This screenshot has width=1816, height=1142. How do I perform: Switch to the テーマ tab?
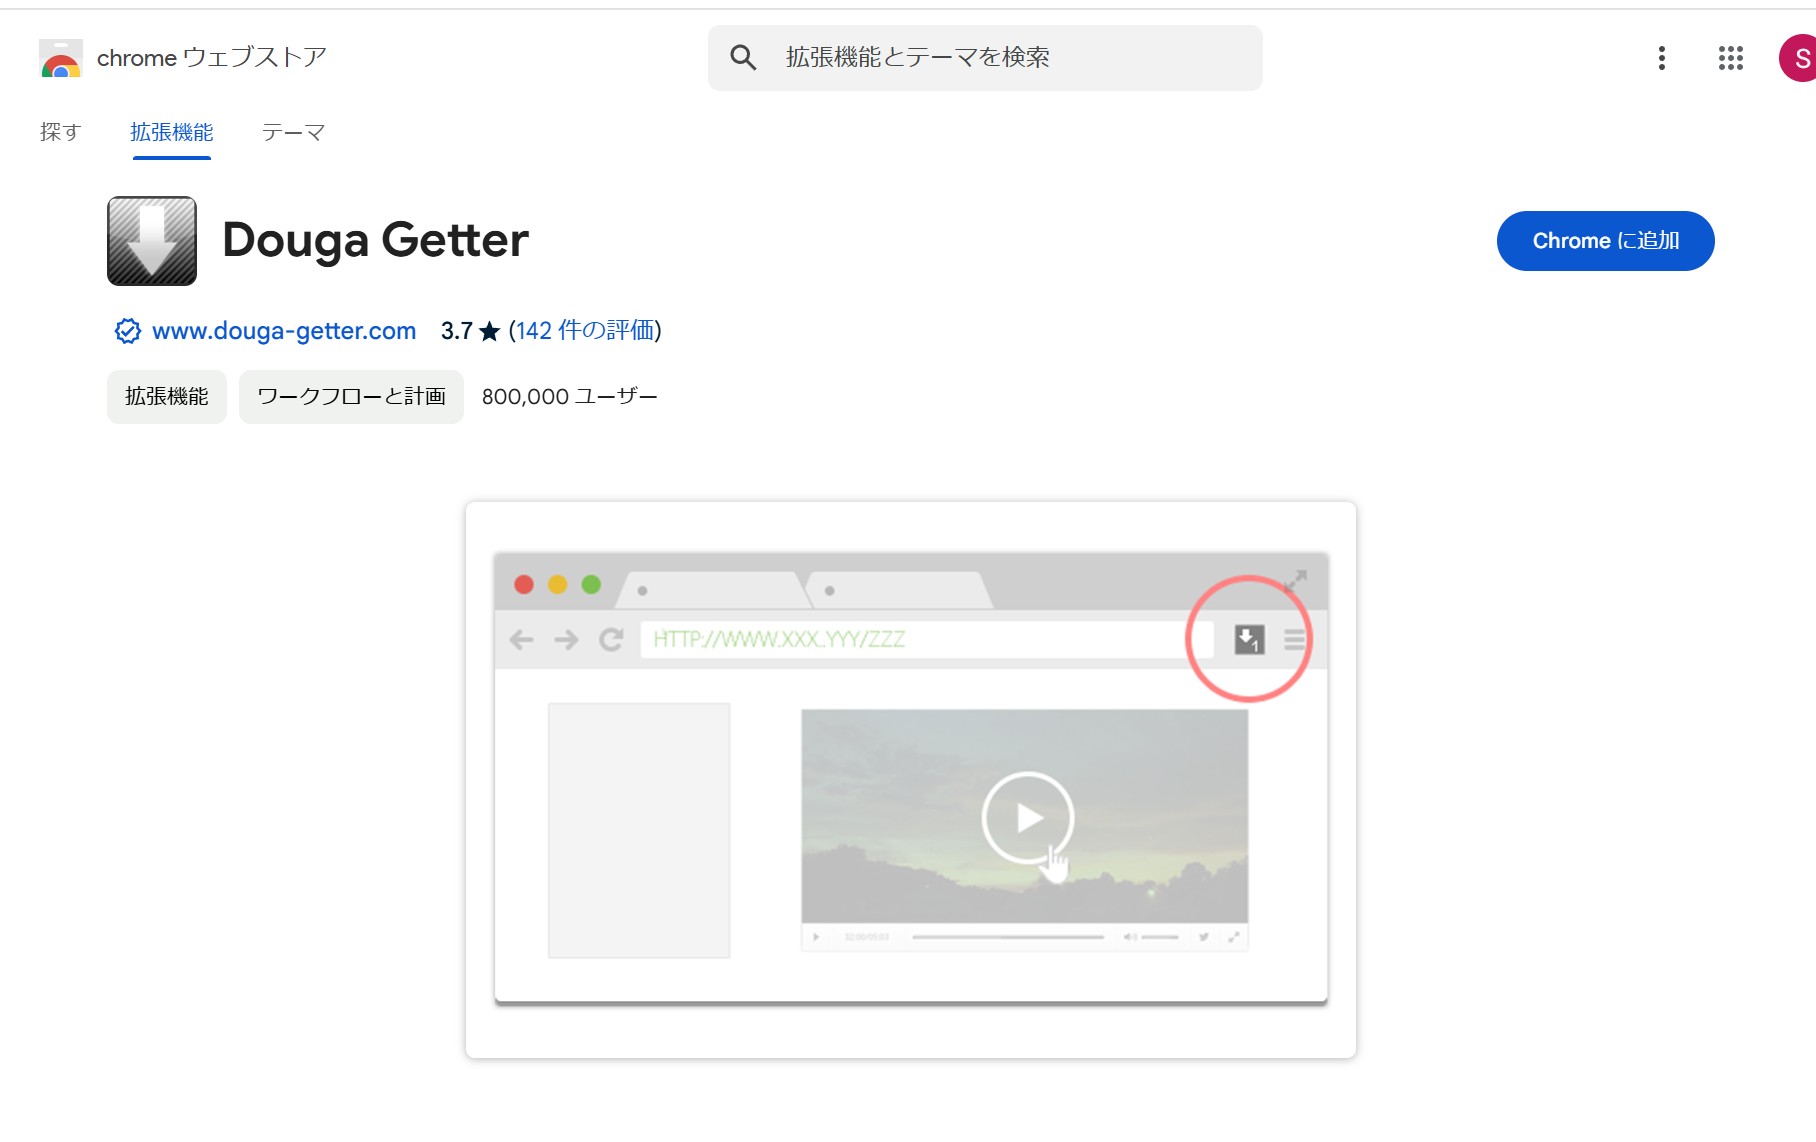(x=293, y=132)
